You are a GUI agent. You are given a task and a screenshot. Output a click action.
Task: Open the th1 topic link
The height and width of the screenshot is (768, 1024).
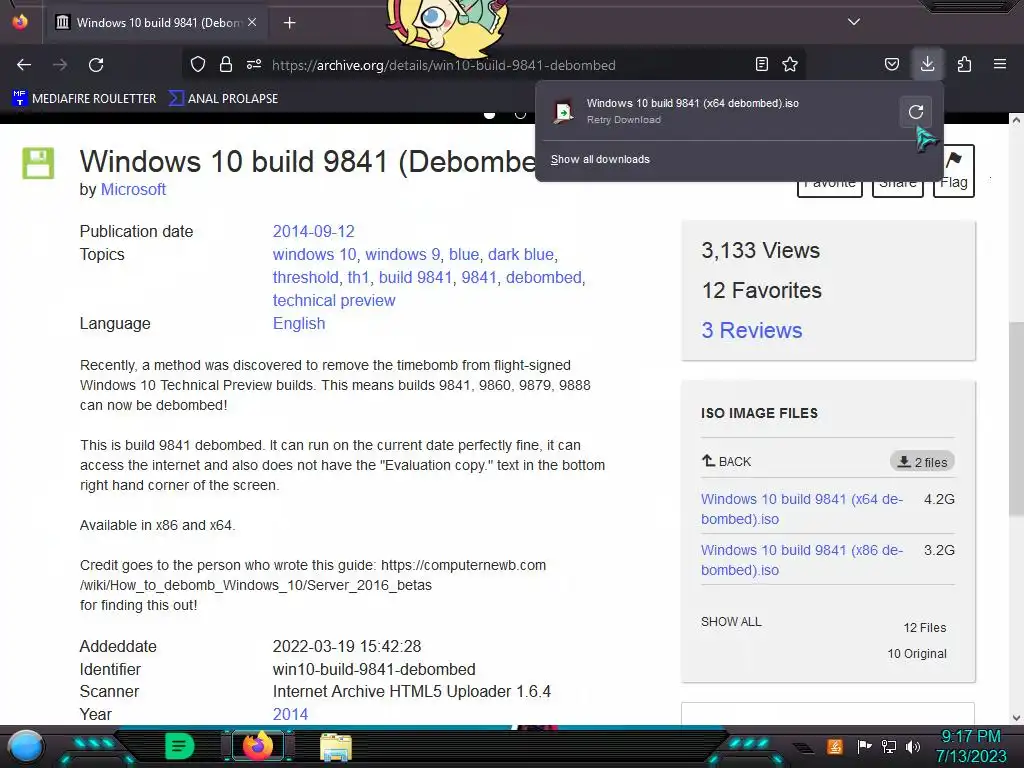[x=358, y=277]
